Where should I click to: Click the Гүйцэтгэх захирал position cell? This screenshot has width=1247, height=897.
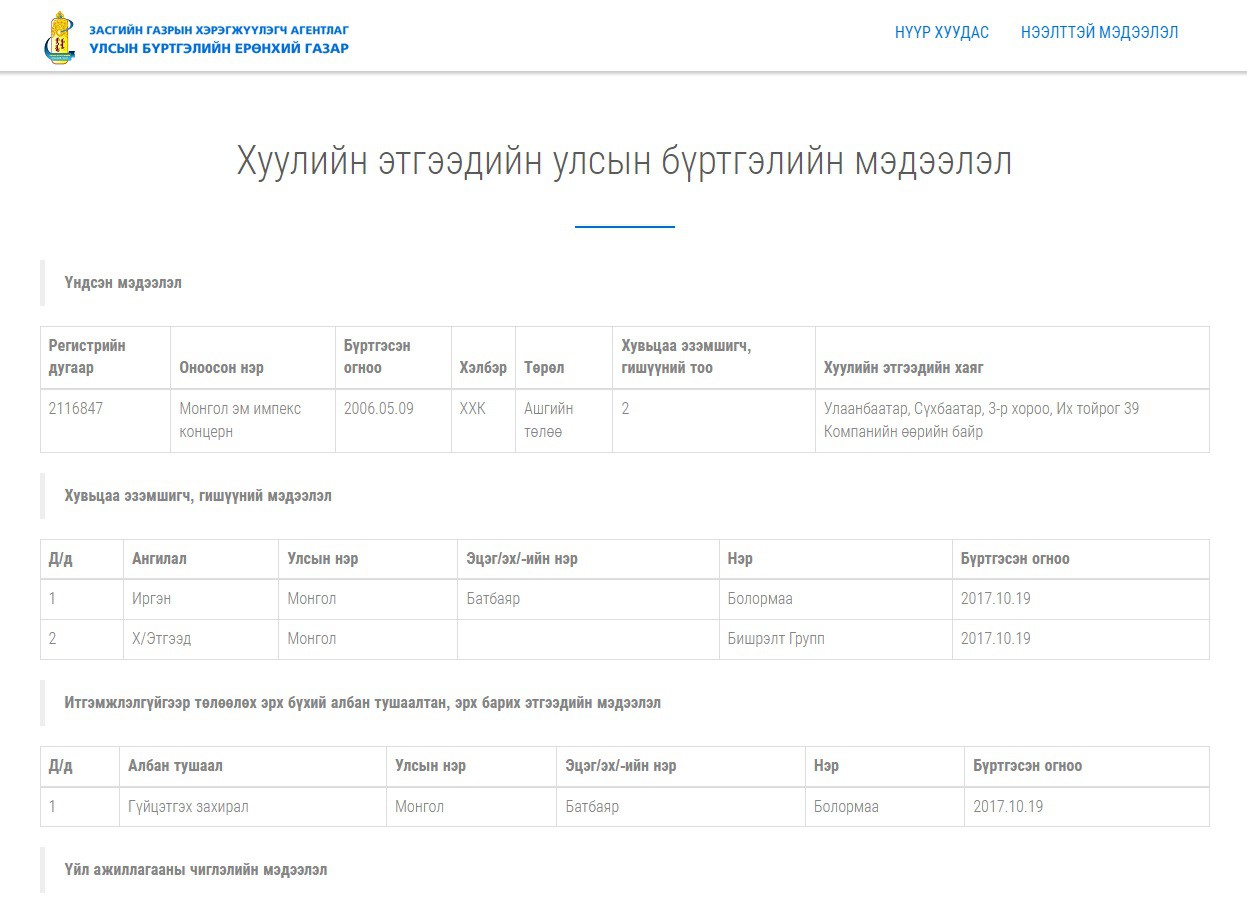click(x=253, y=806)
